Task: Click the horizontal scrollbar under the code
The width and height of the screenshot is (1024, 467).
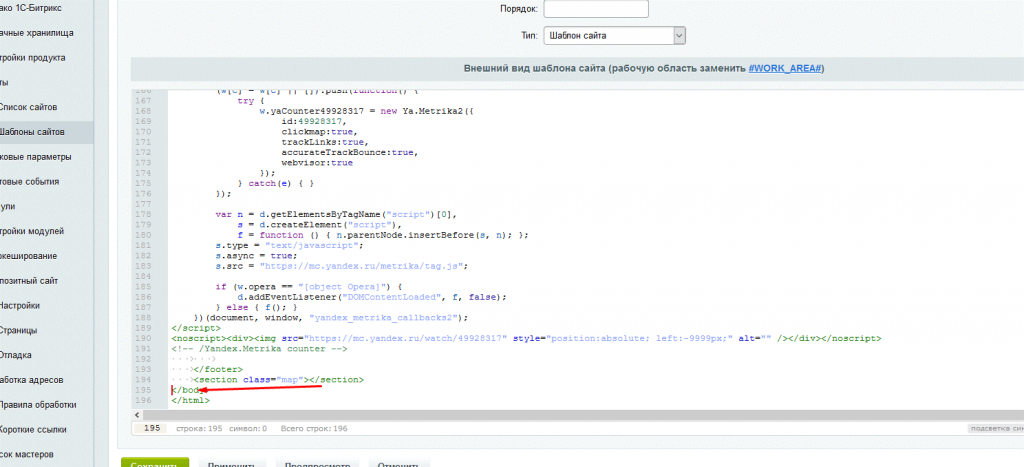Action: [x=560, y=412]
